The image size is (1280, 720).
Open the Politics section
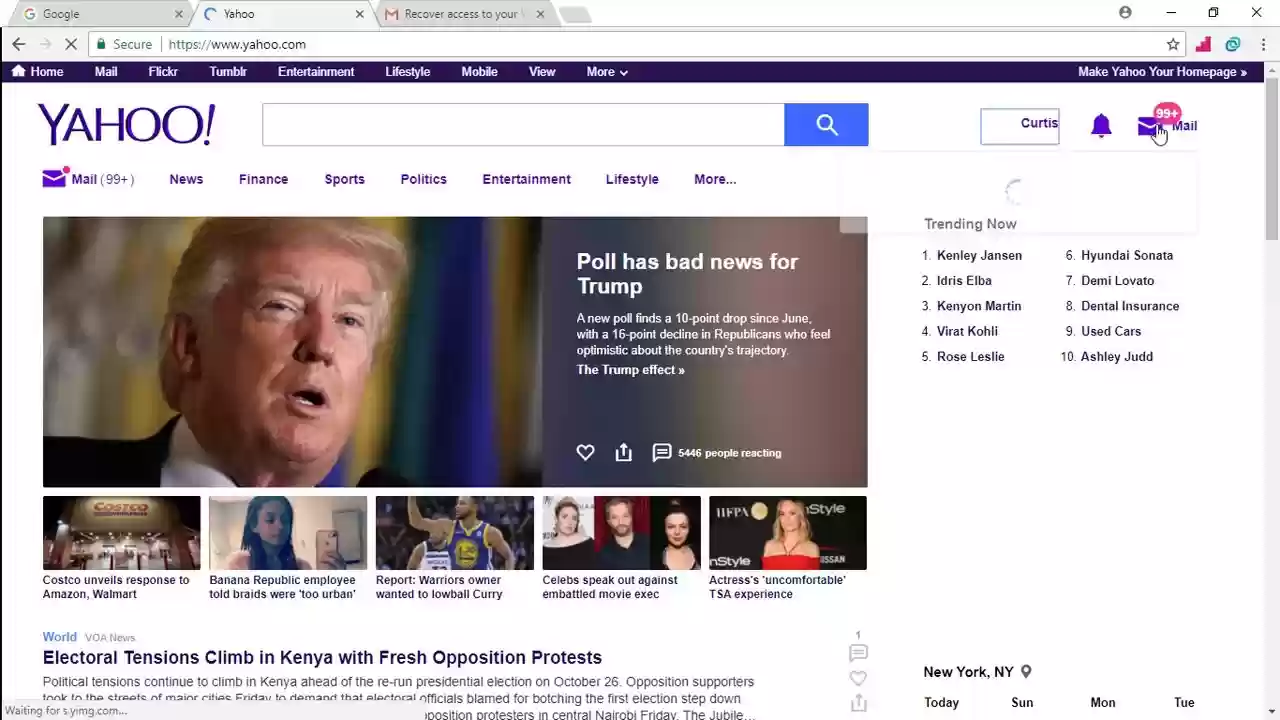[x=423, y=179]
